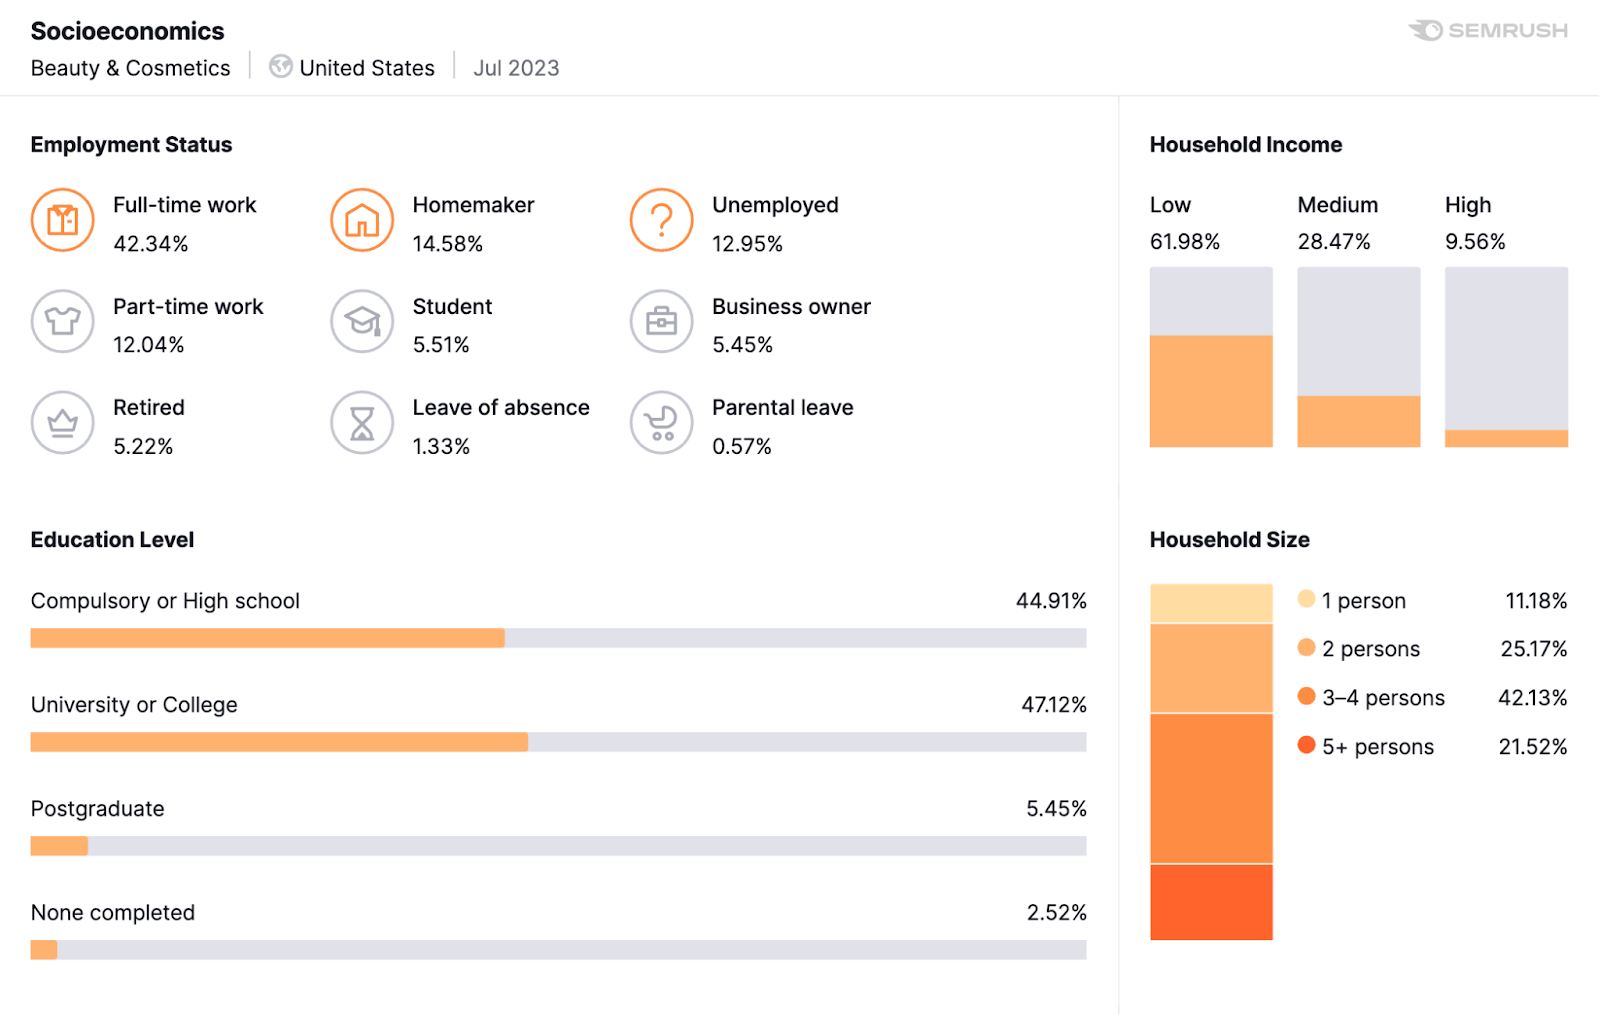
Task: Open the Jul 2023 date selector
Action: click(516, 67)
